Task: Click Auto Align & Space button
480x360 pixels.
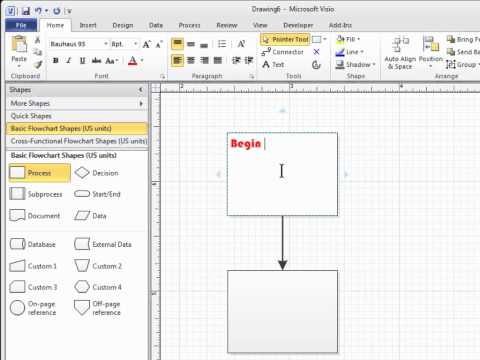Action: [400, 53]
